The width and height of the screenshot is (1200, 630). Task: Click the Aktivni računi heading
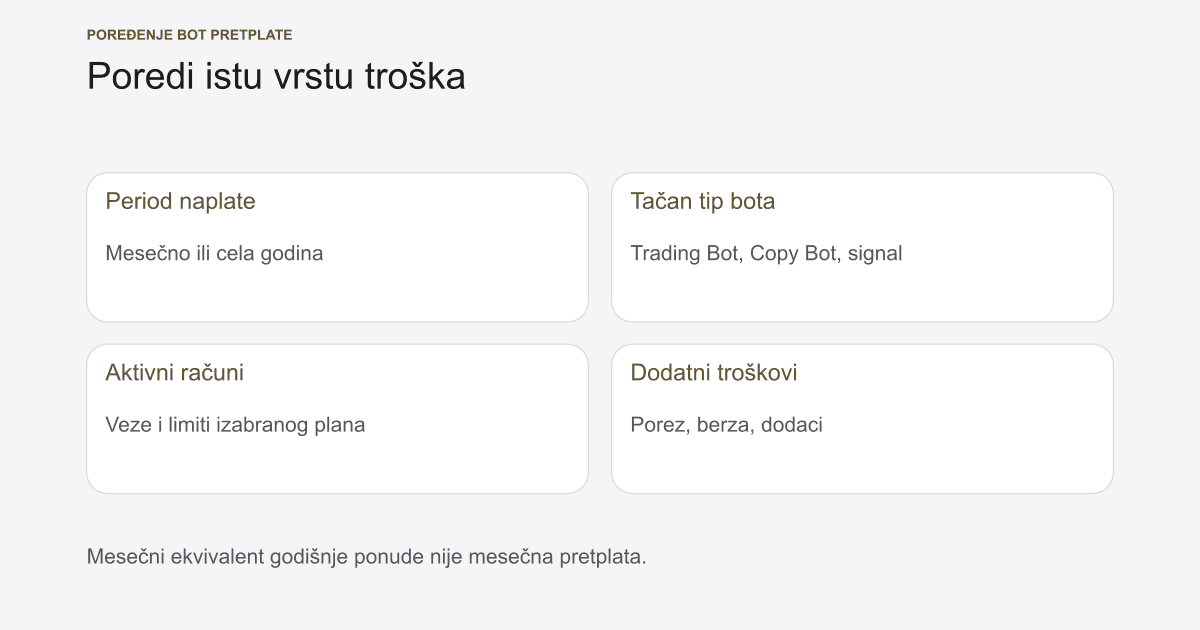[175, 373]
